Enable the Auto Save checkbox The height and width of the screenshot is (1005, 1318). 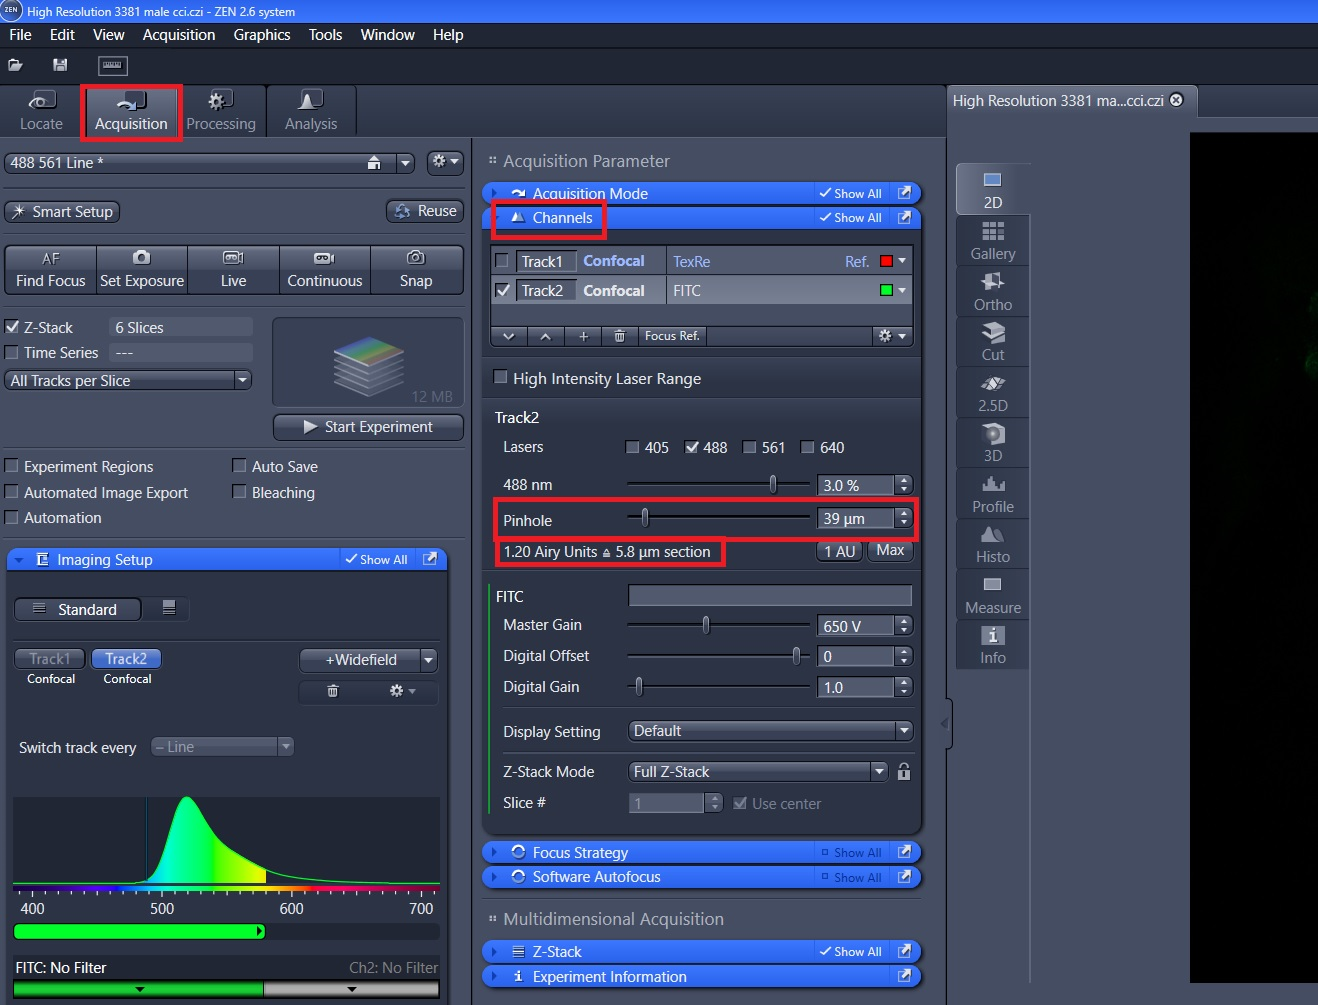pos(239,466)
